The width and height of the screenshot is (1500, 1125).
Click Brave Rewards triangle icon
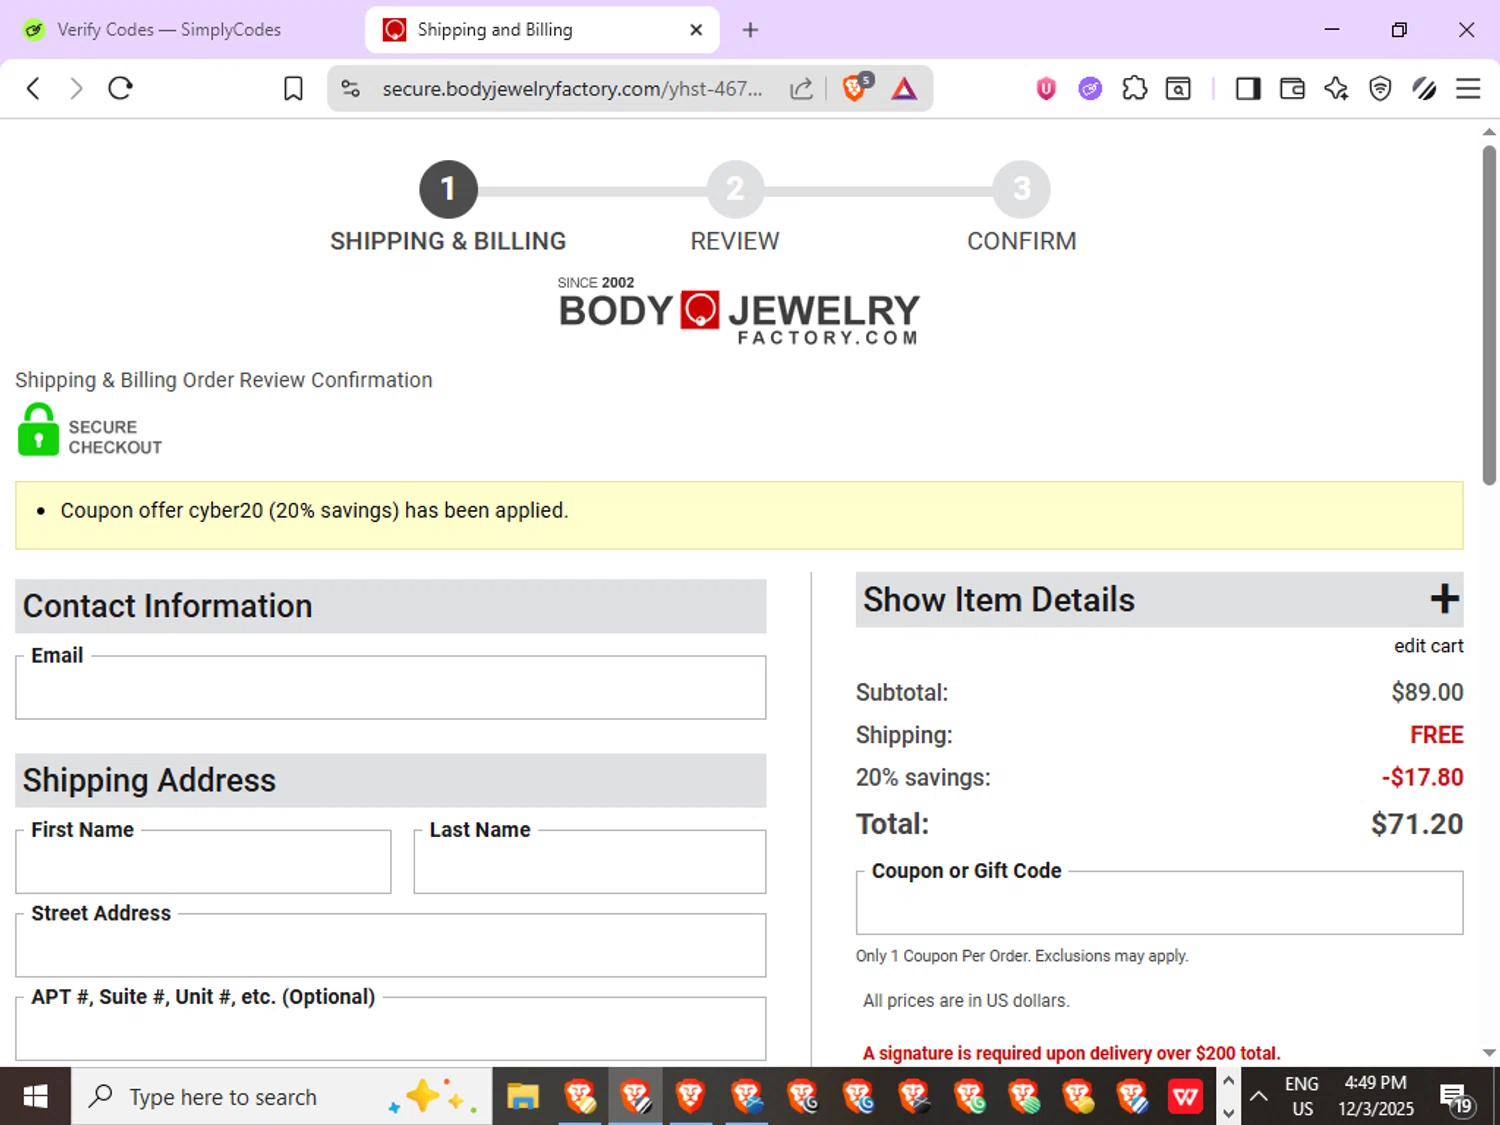(904, 89)
